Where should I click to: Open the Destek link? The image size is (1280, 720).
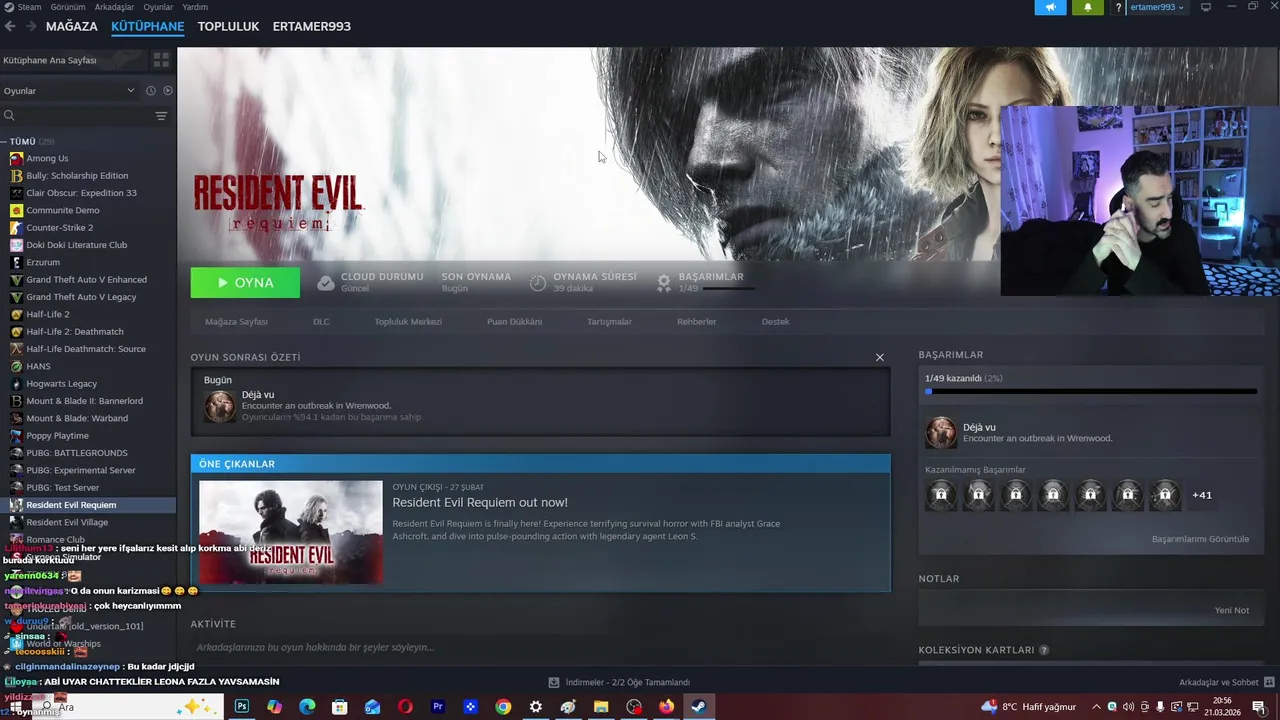775,322
